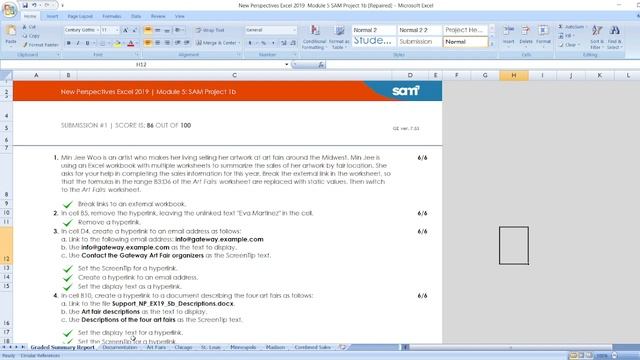This screenshot has width=640, height=360.
Task: Open Sort & Filter menu
Action: coord(597,37)
